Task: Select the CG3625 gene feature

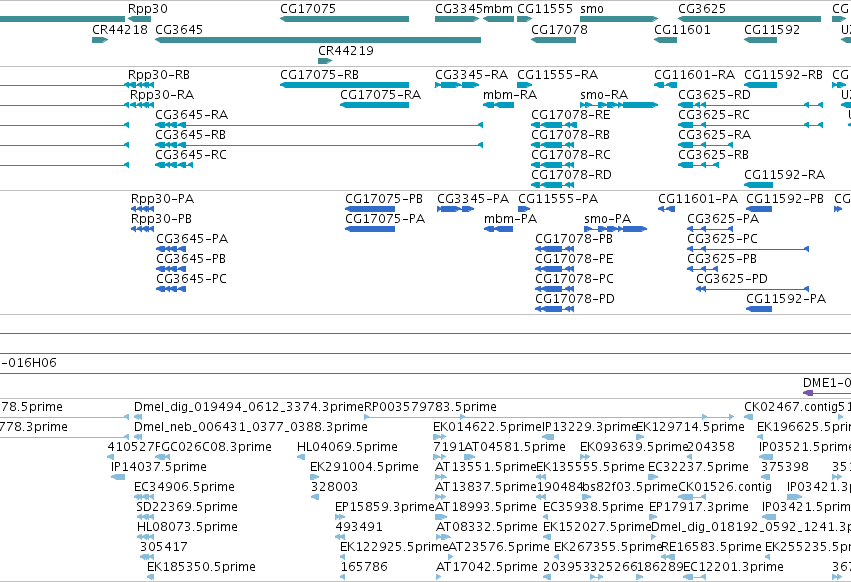Action: point(750,19)
